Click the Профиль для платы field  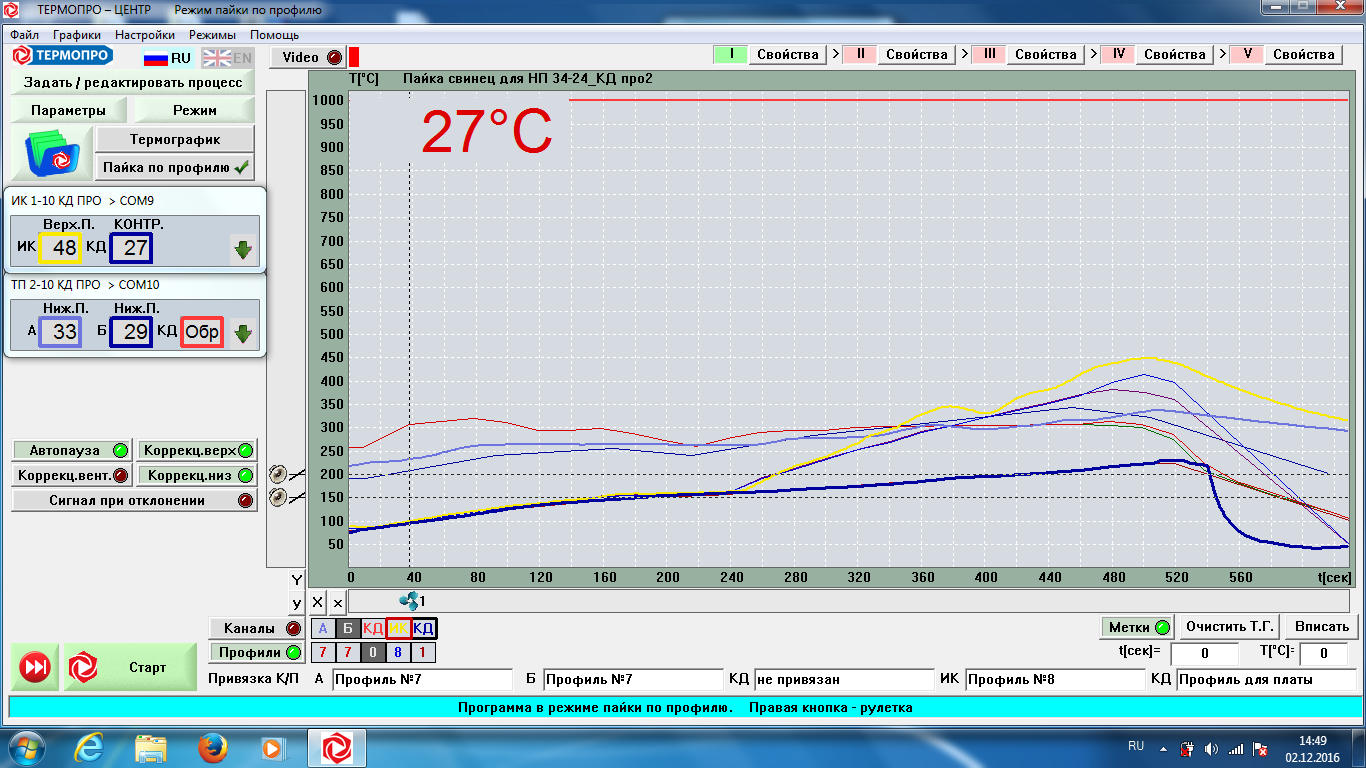pos(1267,680)
